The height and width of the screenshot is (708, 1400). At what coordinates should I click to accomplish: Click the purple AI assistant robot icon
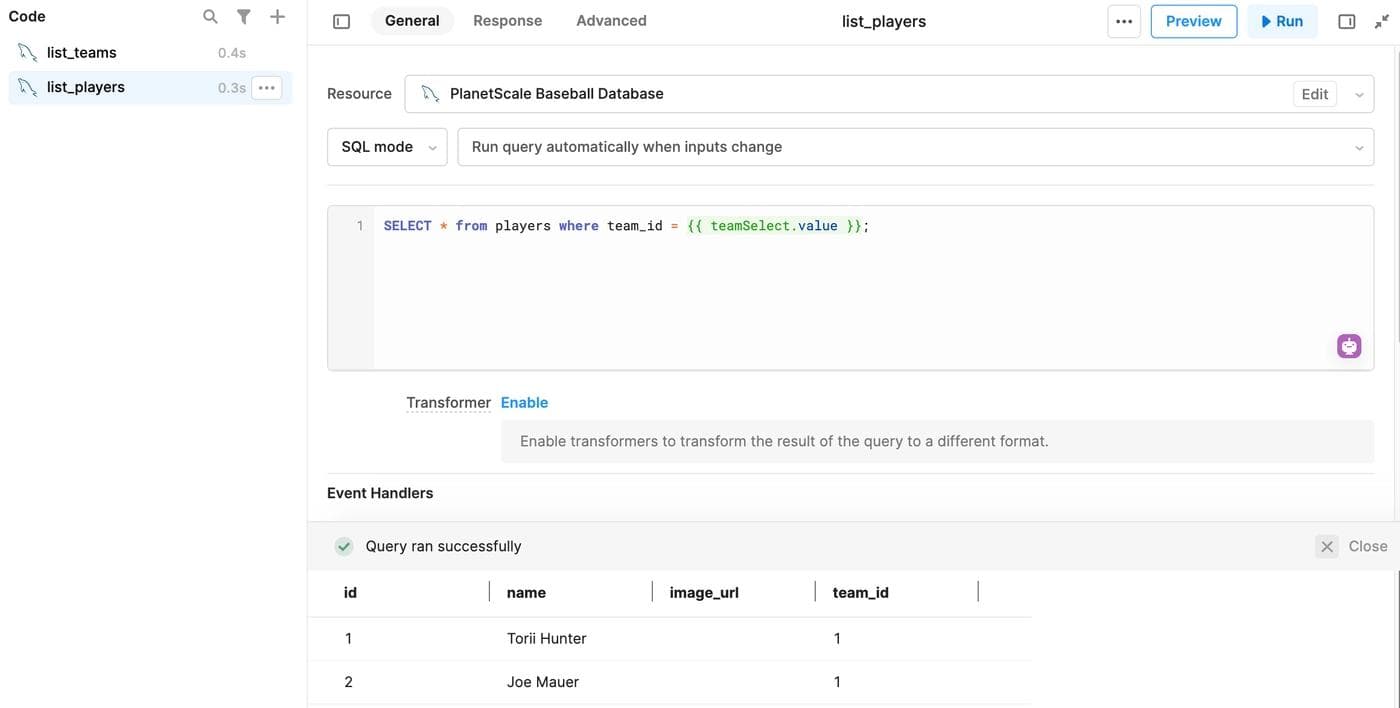(x=1349, y=346)
